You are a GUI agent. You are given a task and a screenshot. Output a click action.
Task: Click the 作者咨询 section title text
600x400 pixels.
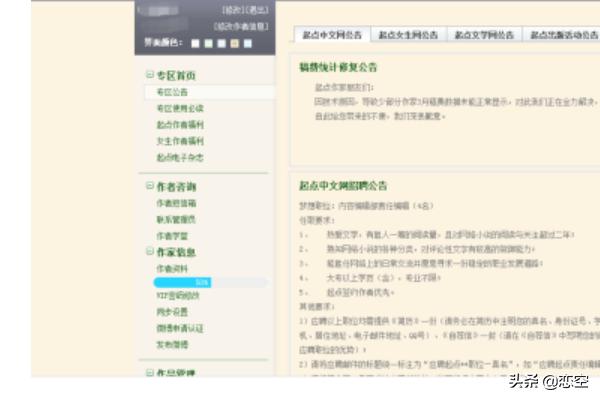(x=176, y=187)
